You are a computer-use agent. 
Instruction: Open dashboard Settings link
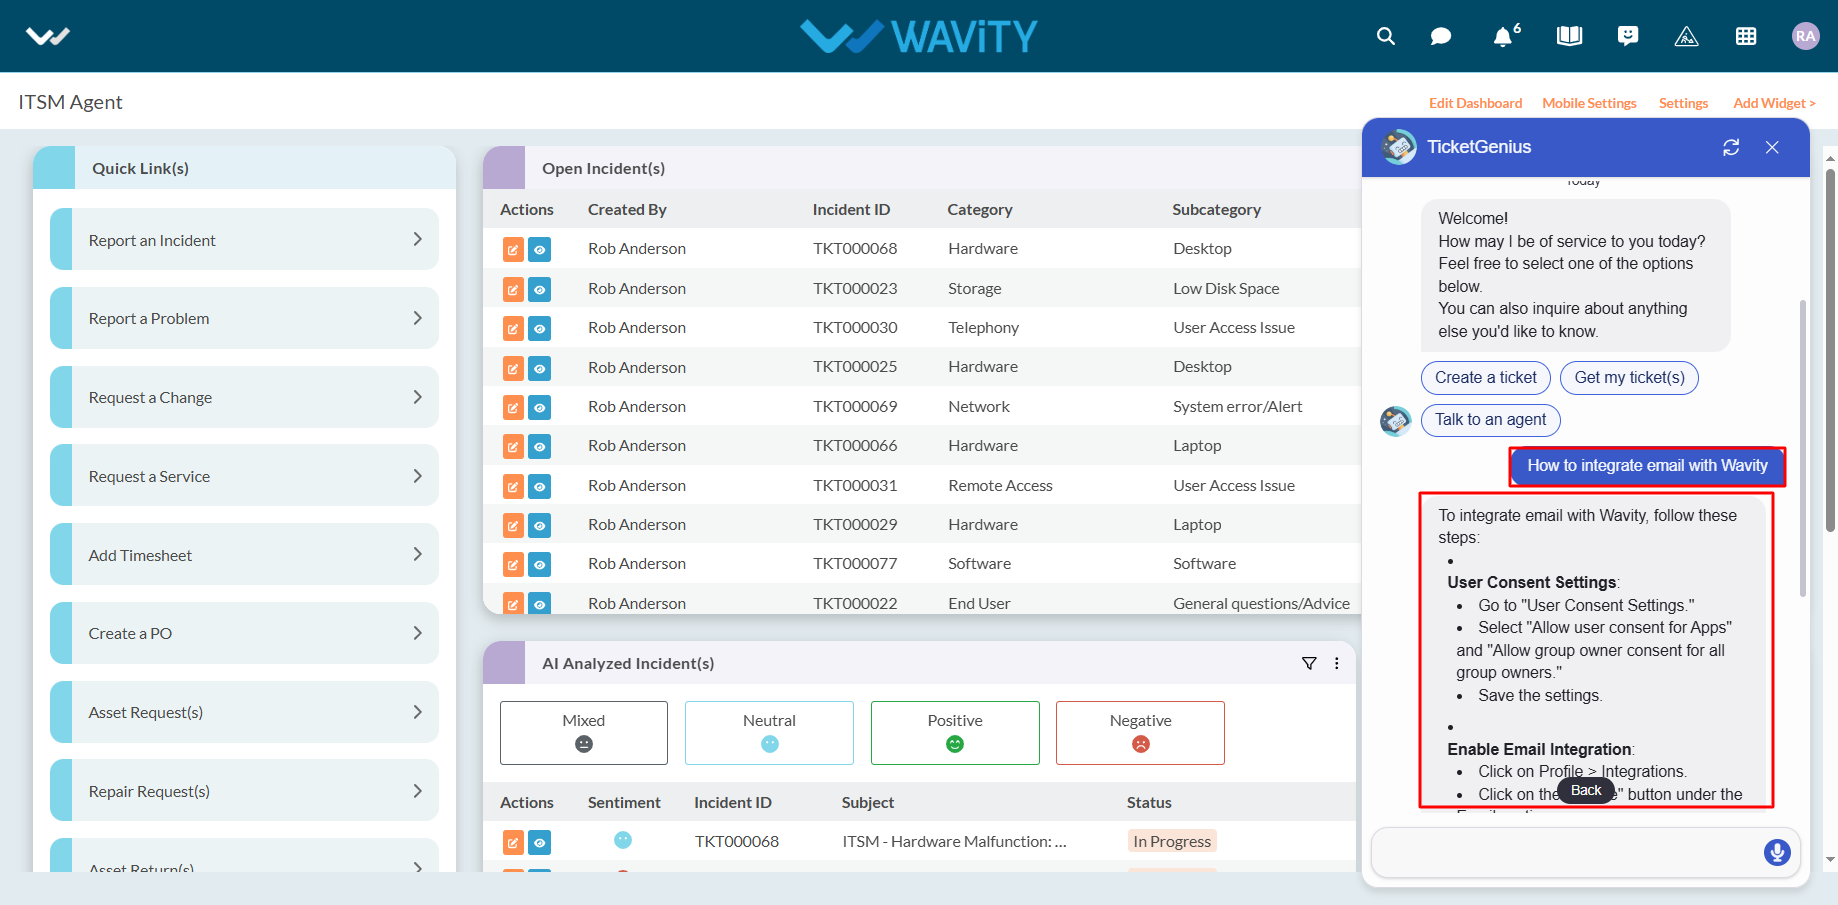coord(1683,103)
